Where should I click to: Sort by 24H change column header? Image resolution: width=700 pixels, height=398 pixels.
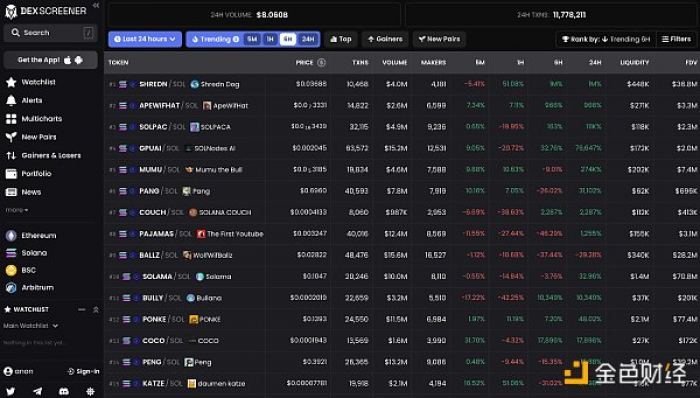click(x=595, y=62)
